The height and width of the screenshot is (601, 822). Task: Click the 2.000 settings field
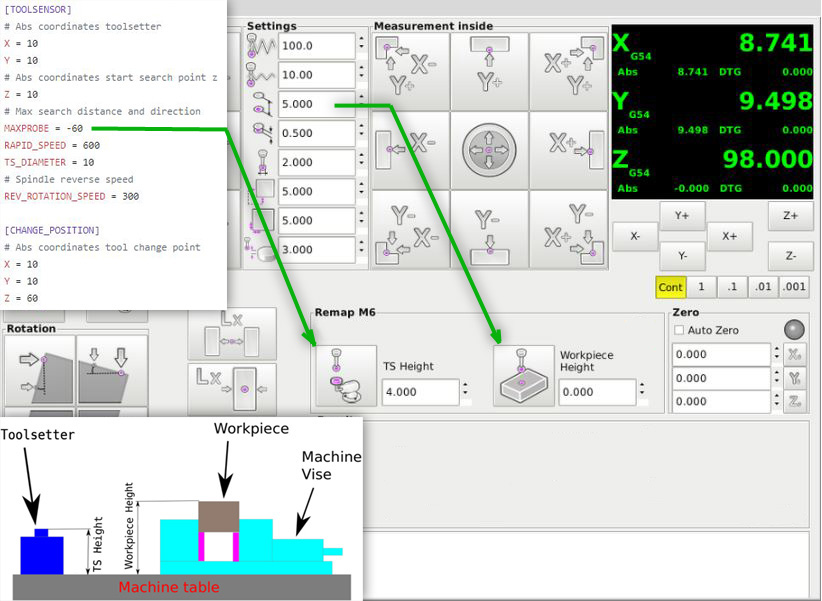point(317,163)
